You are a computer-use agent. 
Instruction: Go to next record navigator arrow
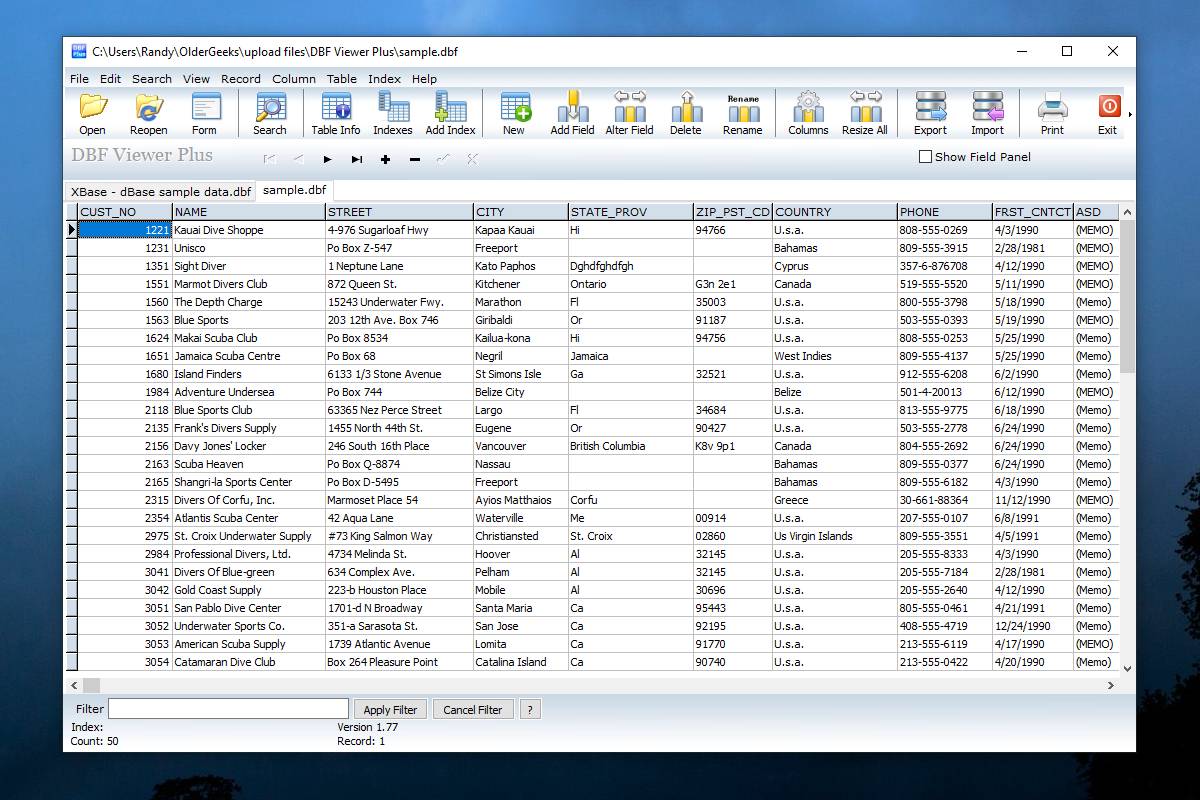coord(327,159)
